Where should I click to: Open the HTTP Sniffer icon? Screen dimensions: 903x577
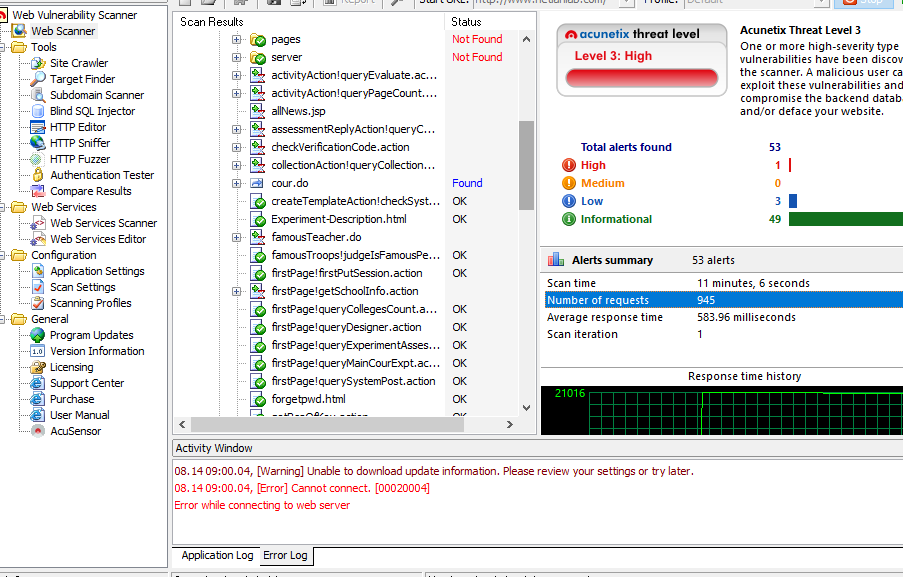click(38, 143)
